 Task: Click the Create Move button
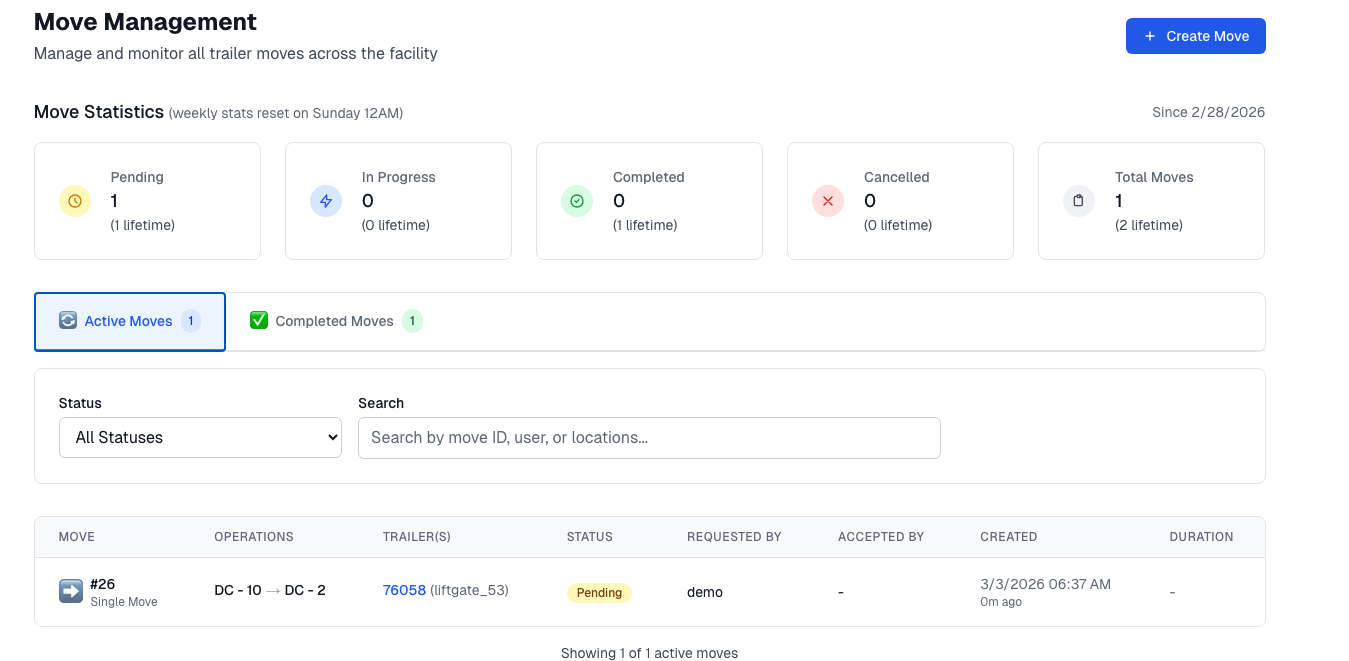point(1195,36)
